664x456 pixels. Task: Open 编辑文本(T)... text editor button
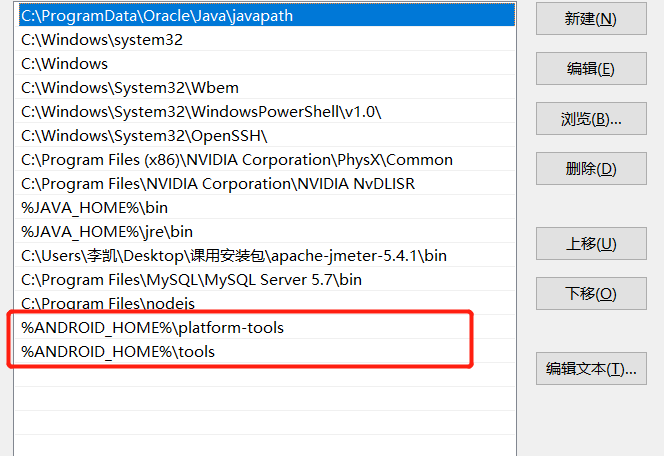(590, 369)
